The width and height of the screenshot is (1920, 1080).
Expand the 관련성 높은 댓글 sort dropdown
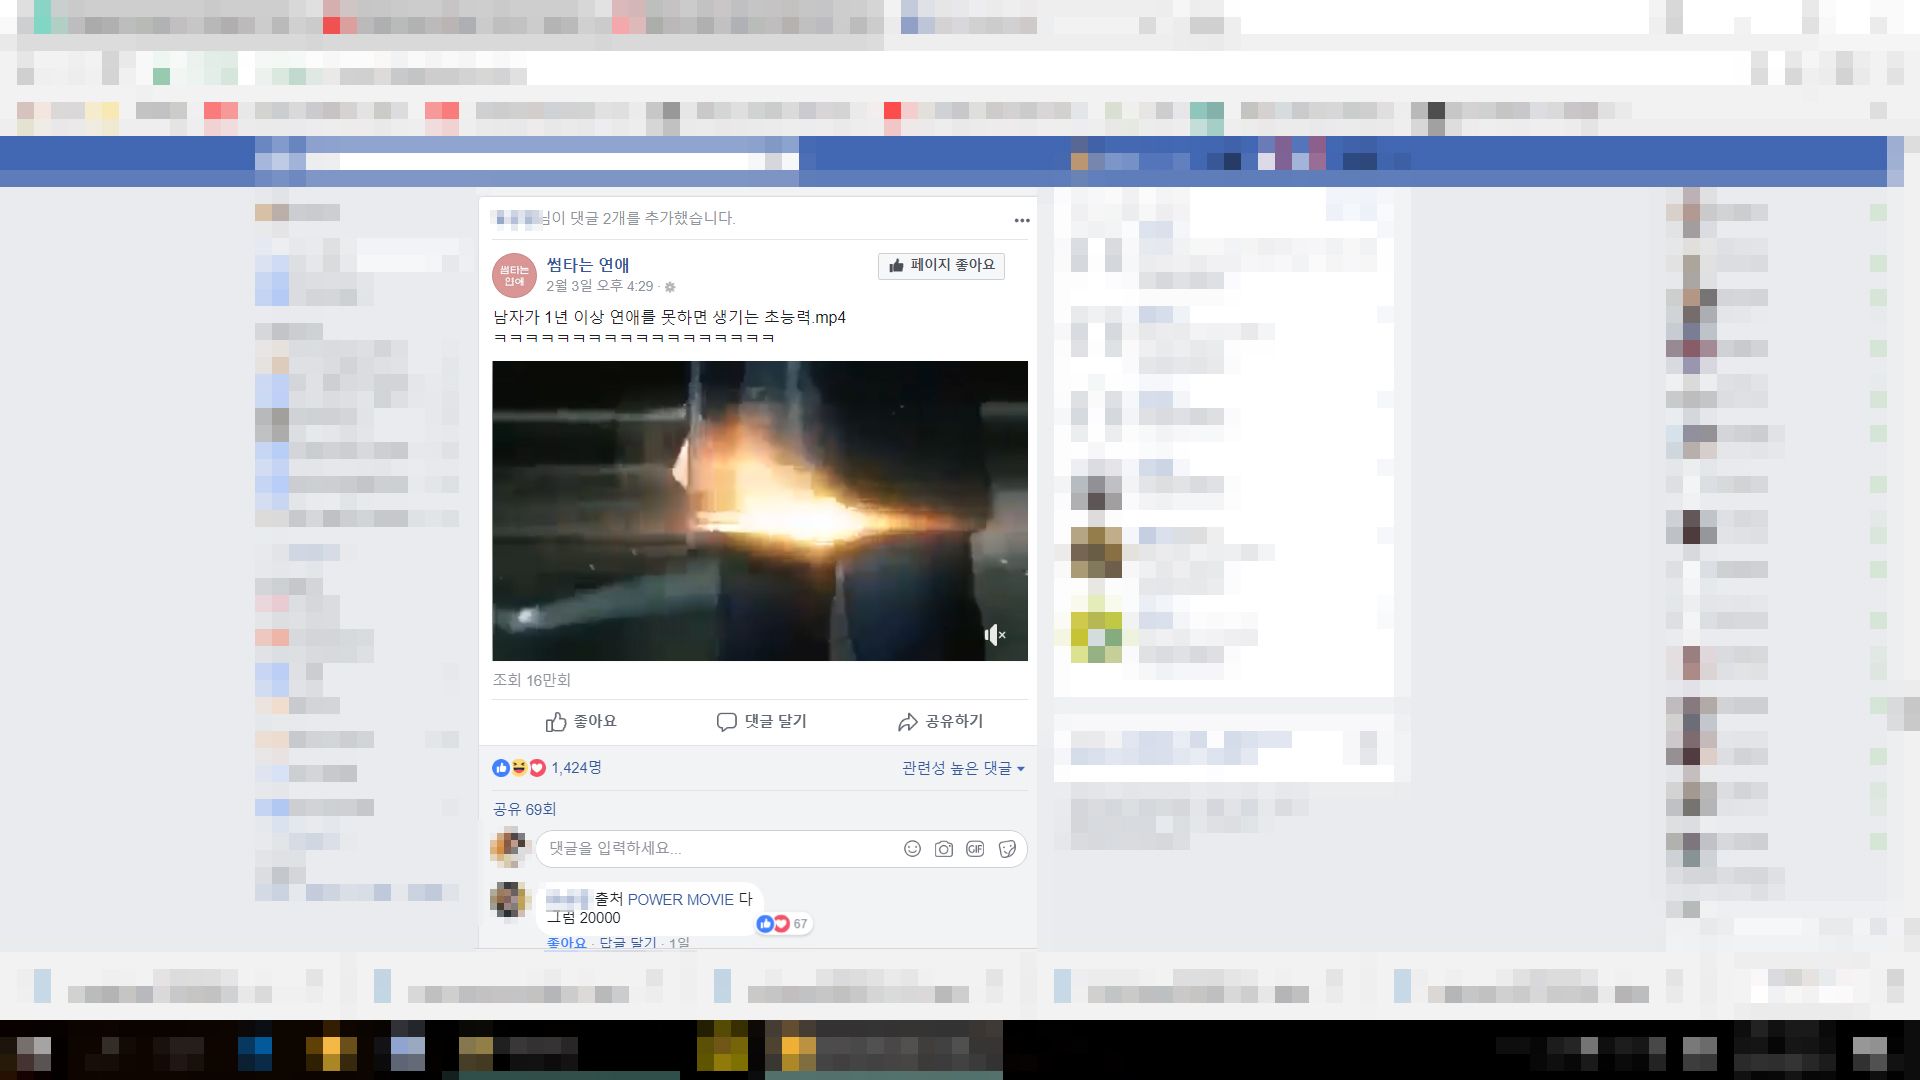pyautogui.click(x=962, y=768)
